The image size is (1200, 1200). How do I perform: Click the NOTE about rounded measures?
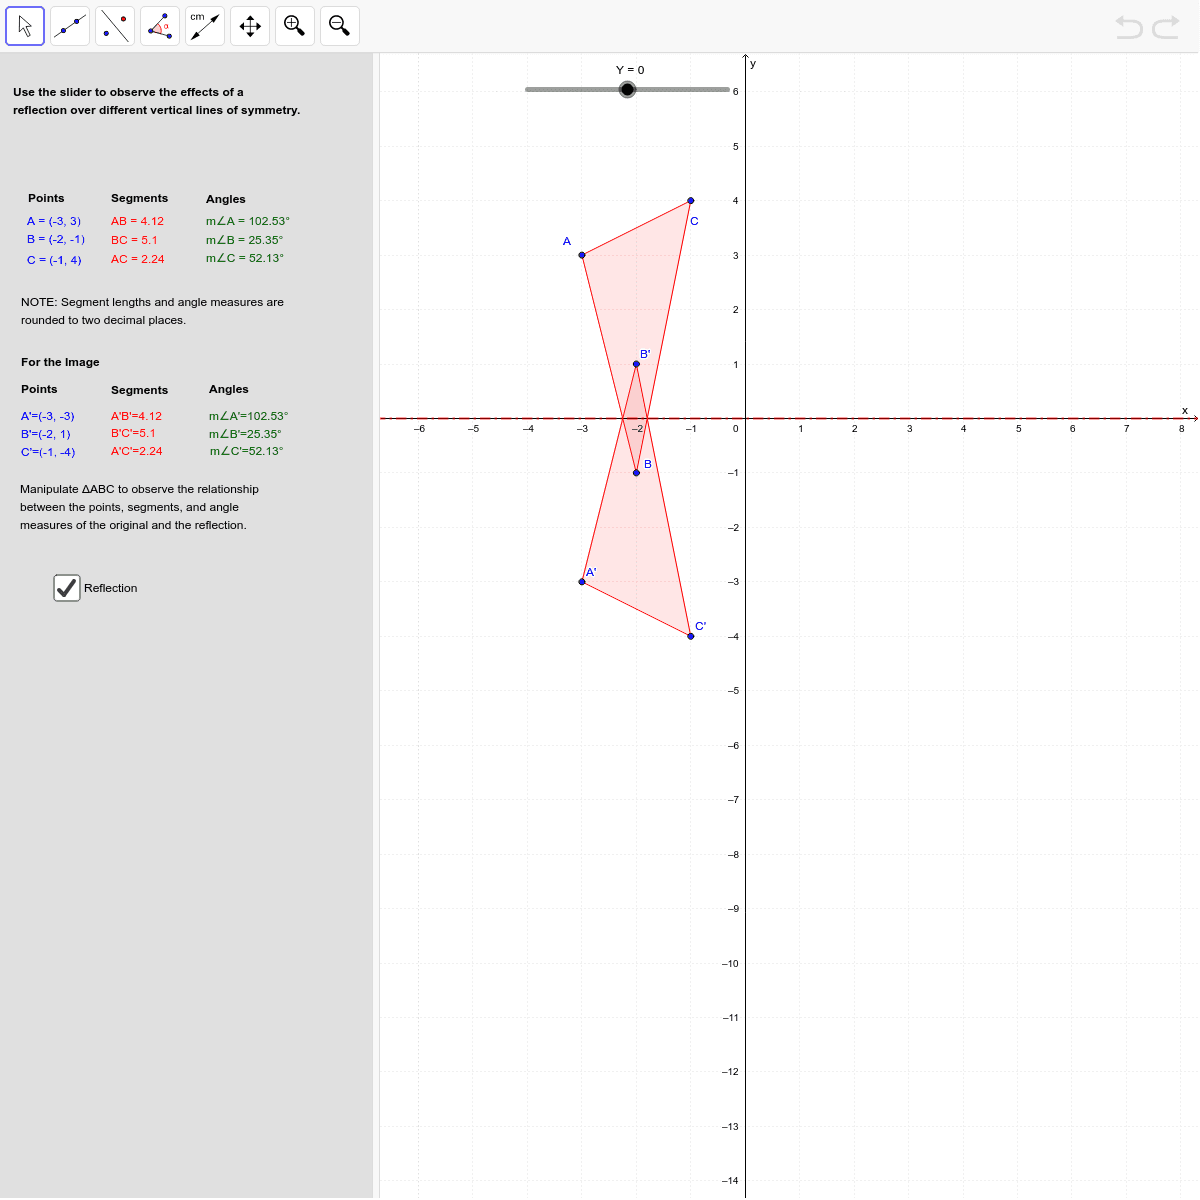[x=152, y=311]
